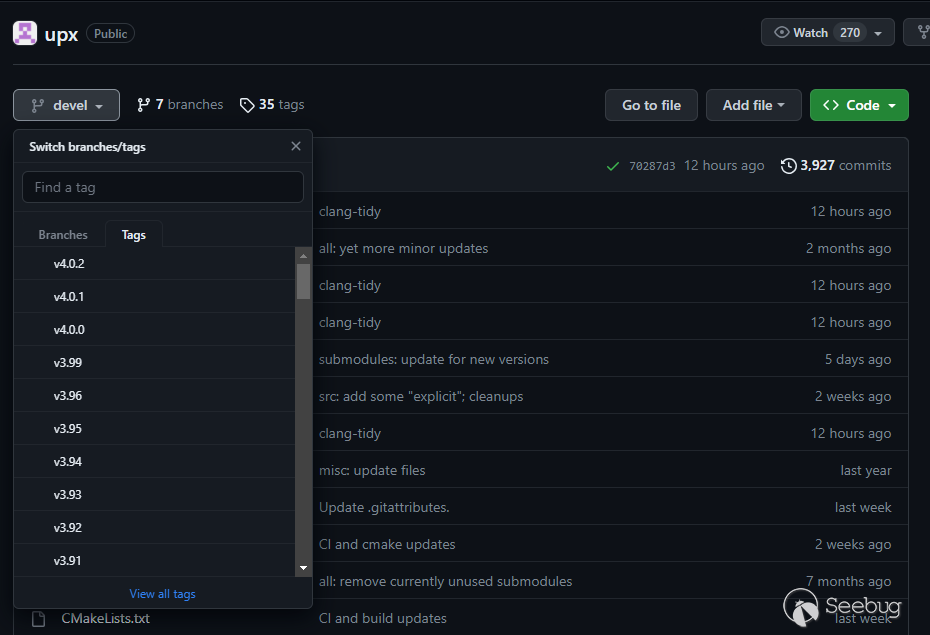
Task: Click the tag list scrollbar thumb
Action: (x=304, y=282)
